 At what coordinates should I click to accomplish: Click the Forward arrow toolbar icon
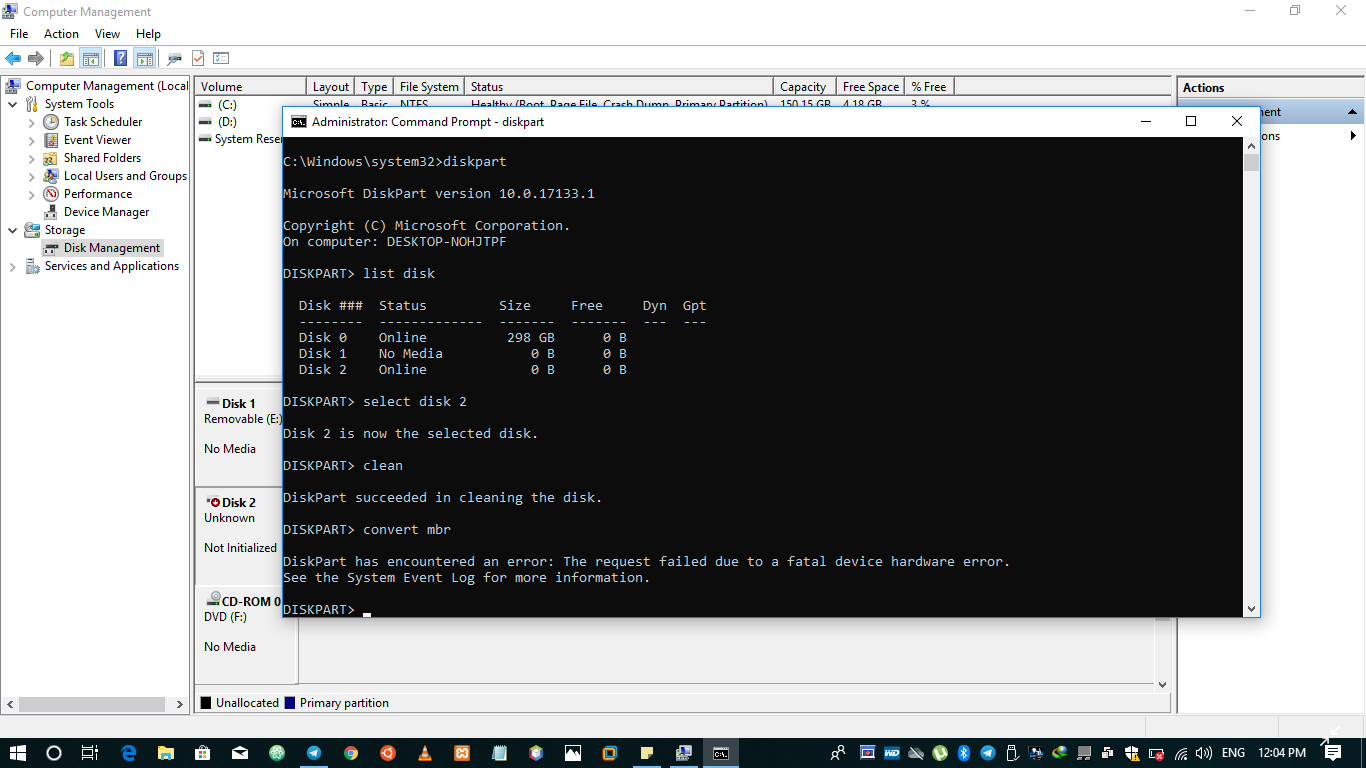tap(36, 59)
